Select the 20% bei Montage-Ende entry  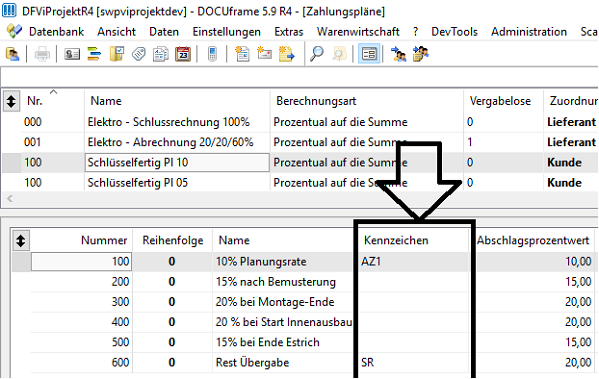(x=275, y=302)
